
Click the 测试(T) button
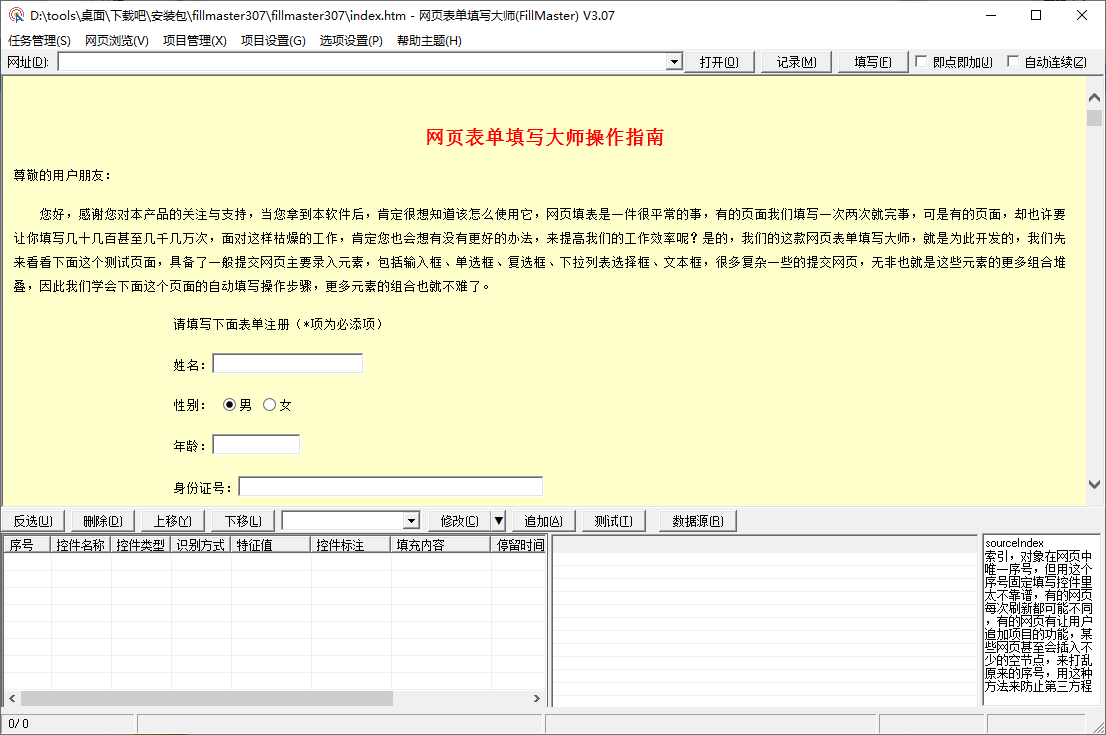tap(614, 521)
